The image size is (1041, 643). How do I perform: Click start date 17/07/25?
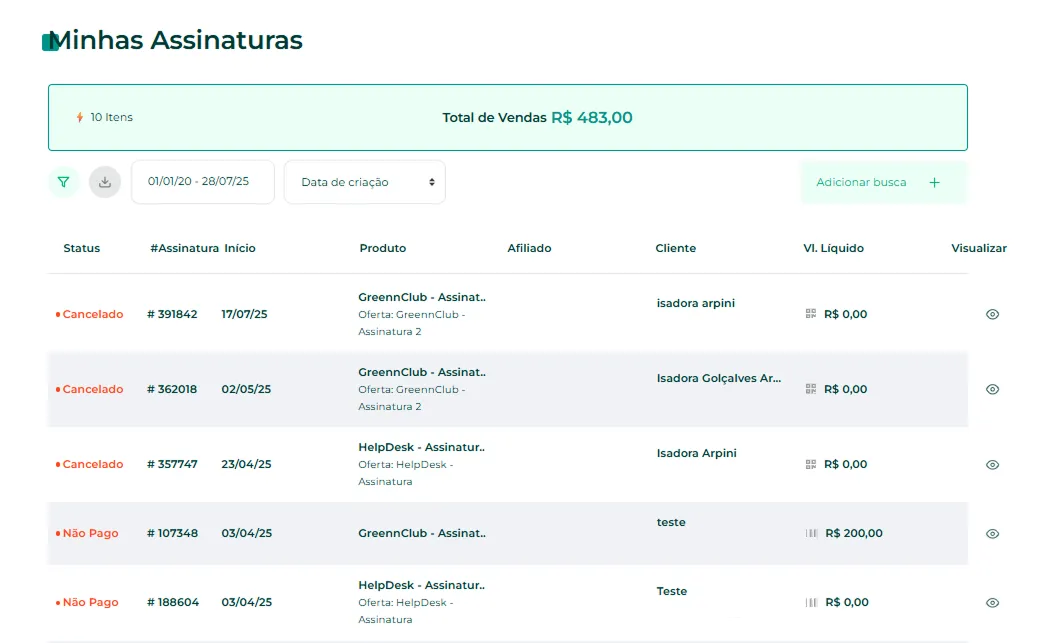(x=244, y=314)
